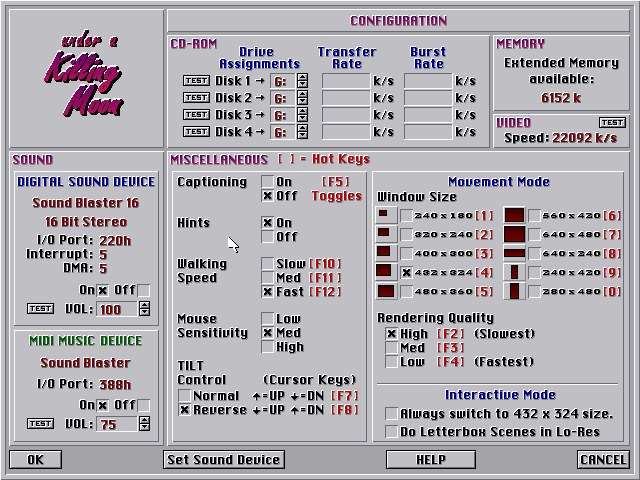Set mouse sensitivity to Low

pyautogui.click(x=267, y=318)
